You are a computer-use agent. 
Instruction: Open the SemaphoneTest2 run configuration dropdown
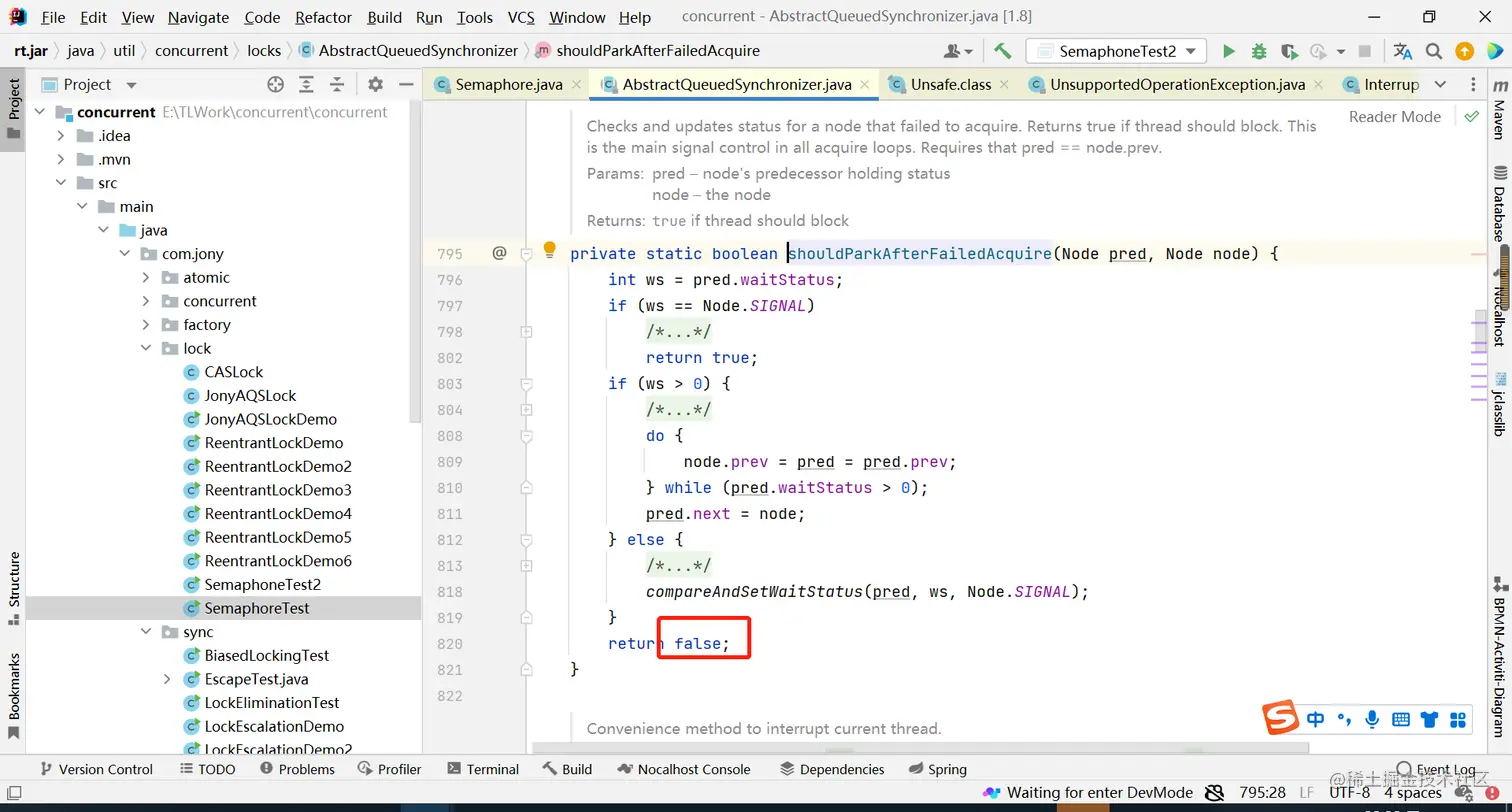point(1116,51)
